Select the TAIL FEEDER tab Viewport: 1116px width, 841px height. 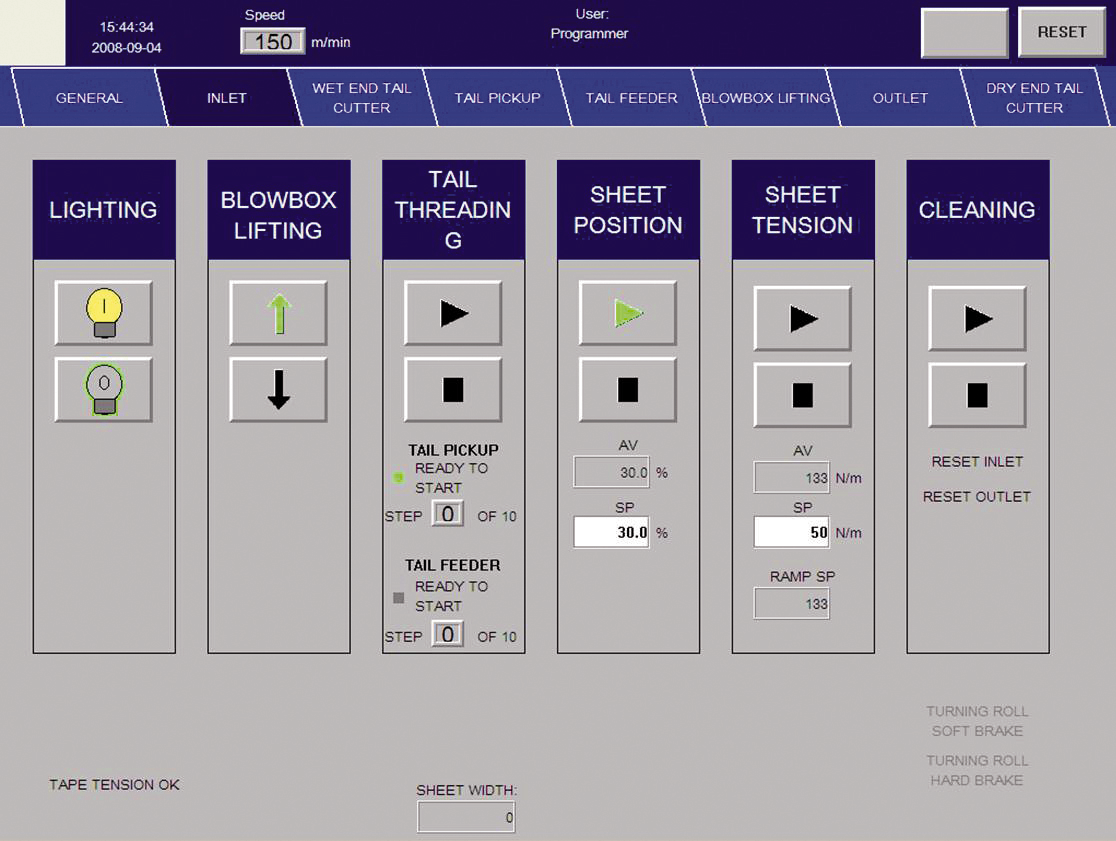[631, 97]
